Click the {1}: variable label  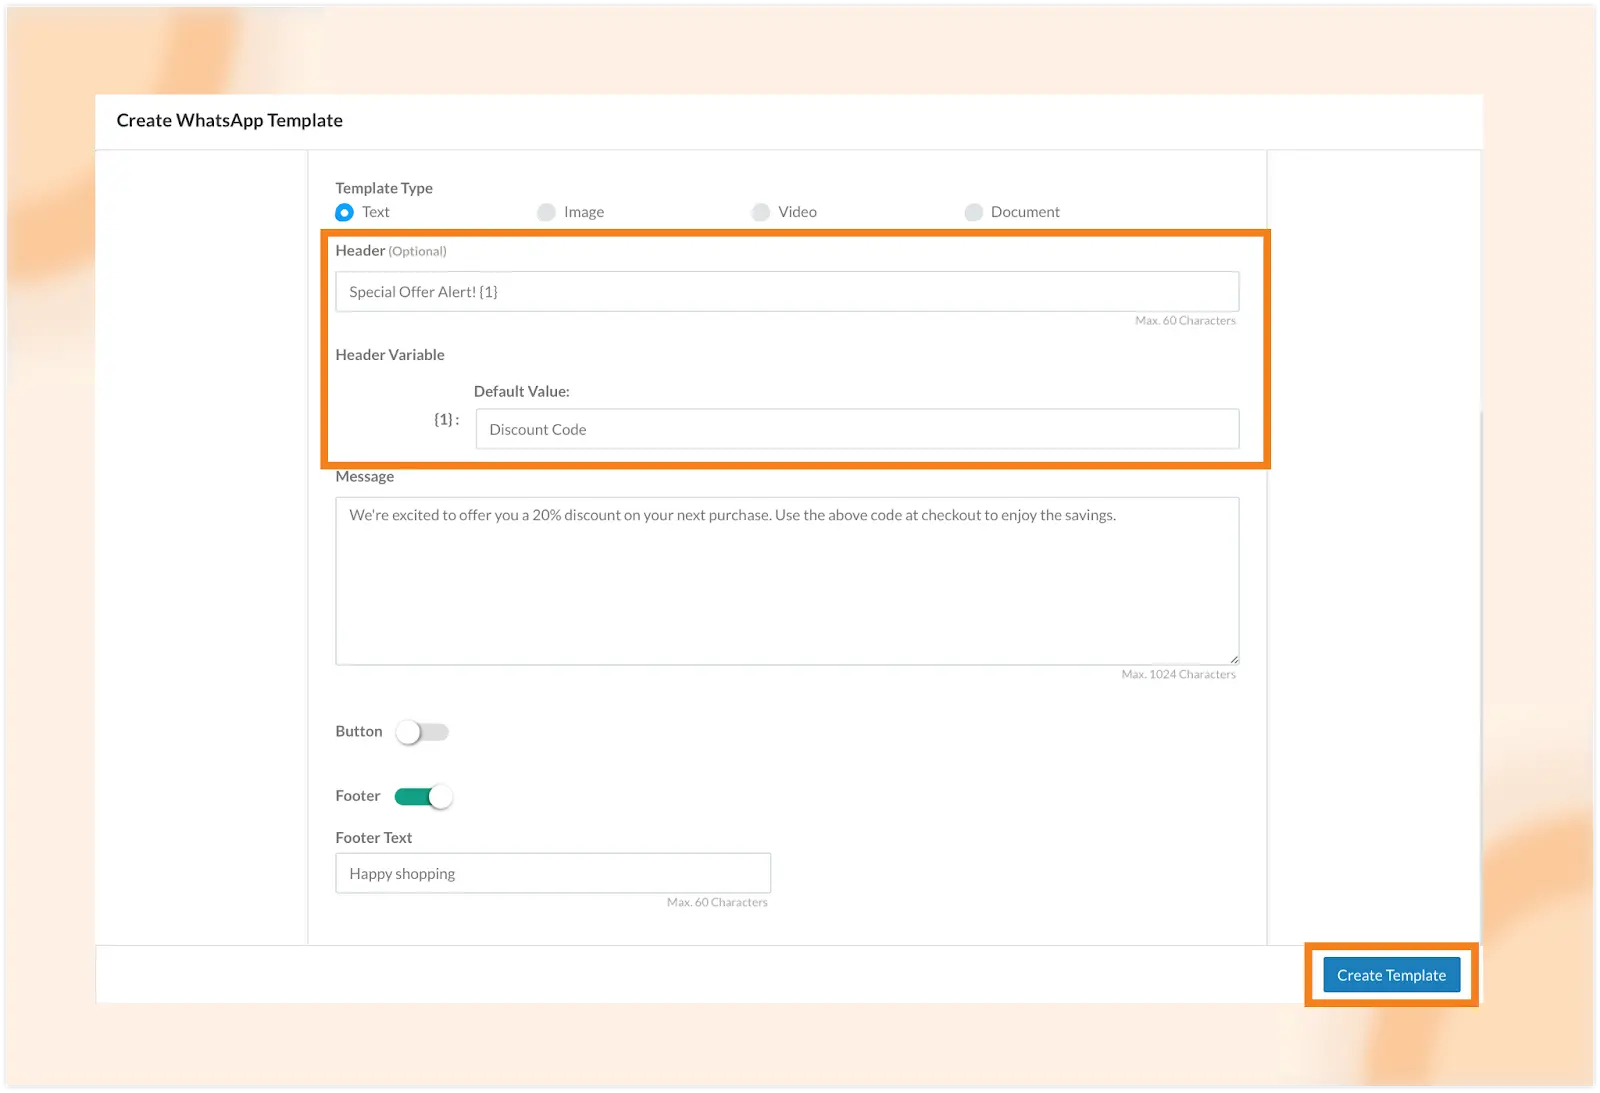pos(446,419)
